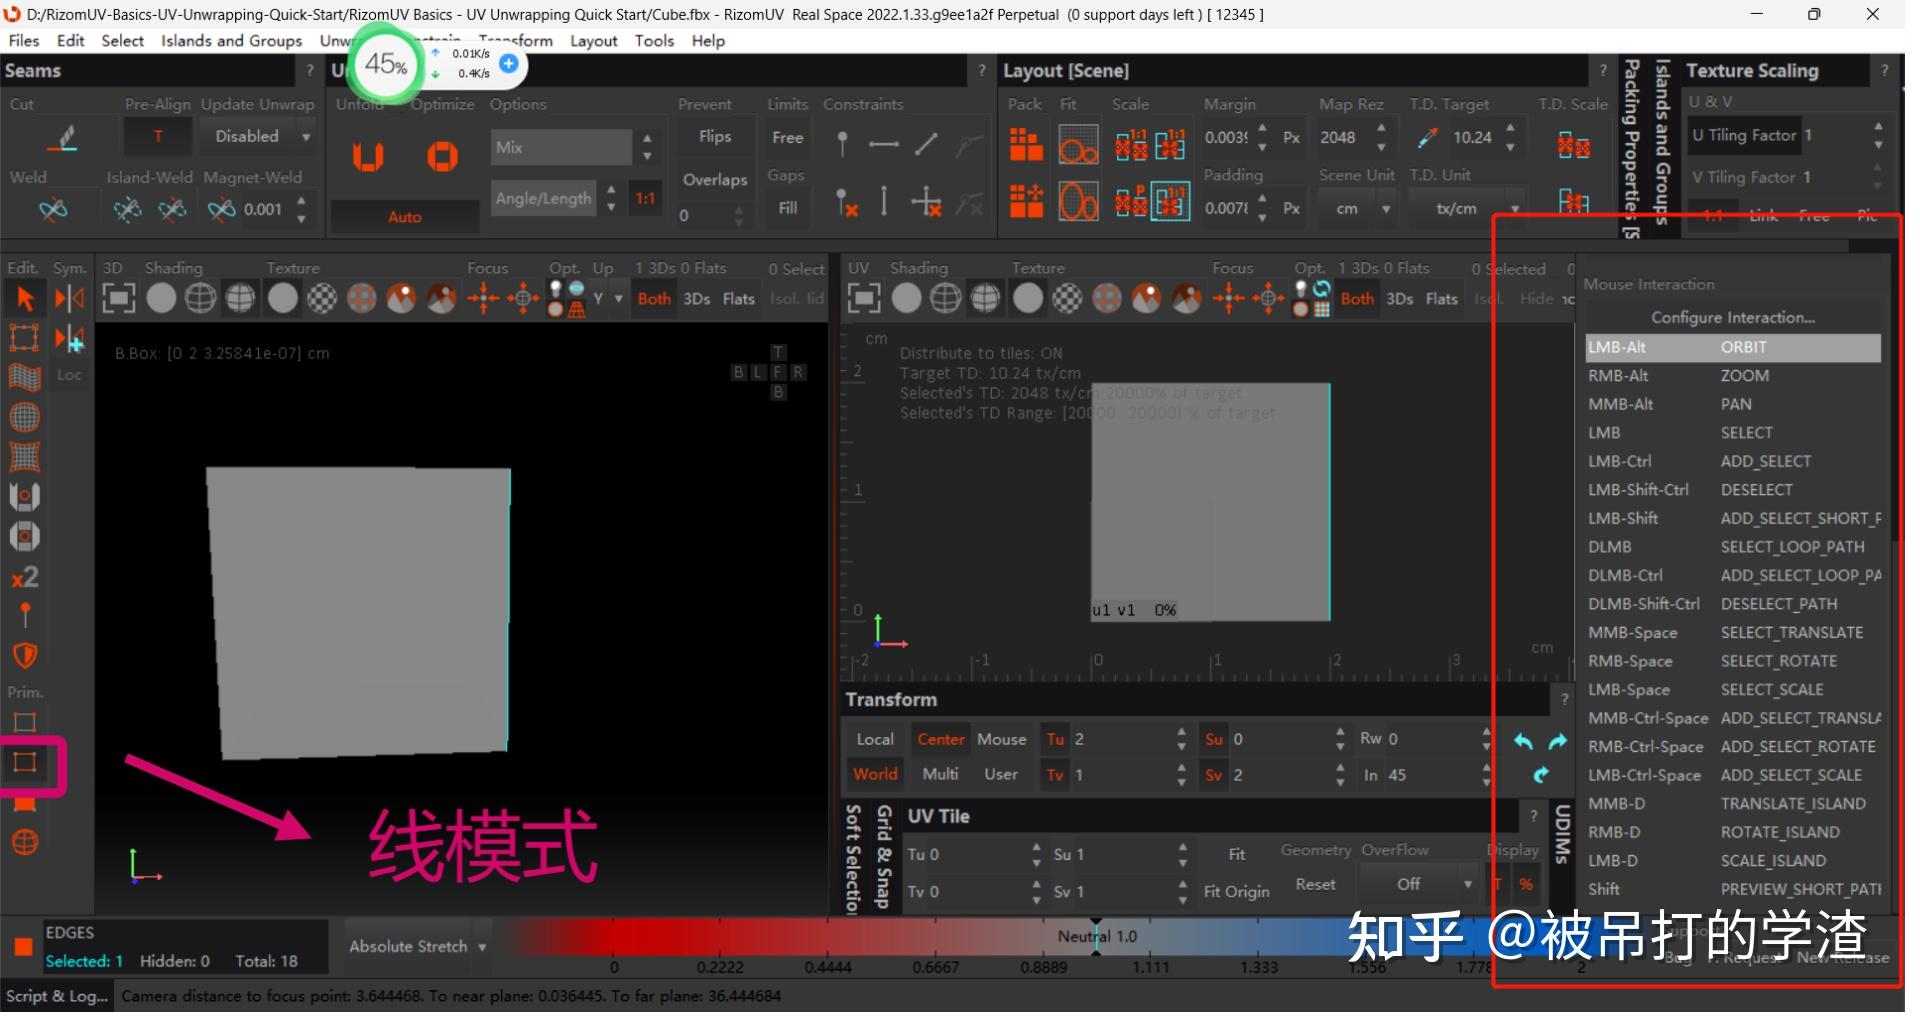
Task: Toggle Both shading mode in 3D viewport
Action: point(653,298)
